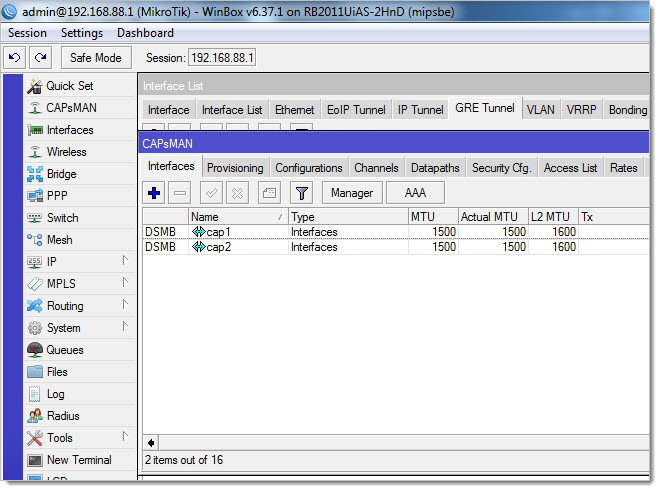Open Quick Set from sidebar
Screen dimensions: 660x491
coord(69,86)
